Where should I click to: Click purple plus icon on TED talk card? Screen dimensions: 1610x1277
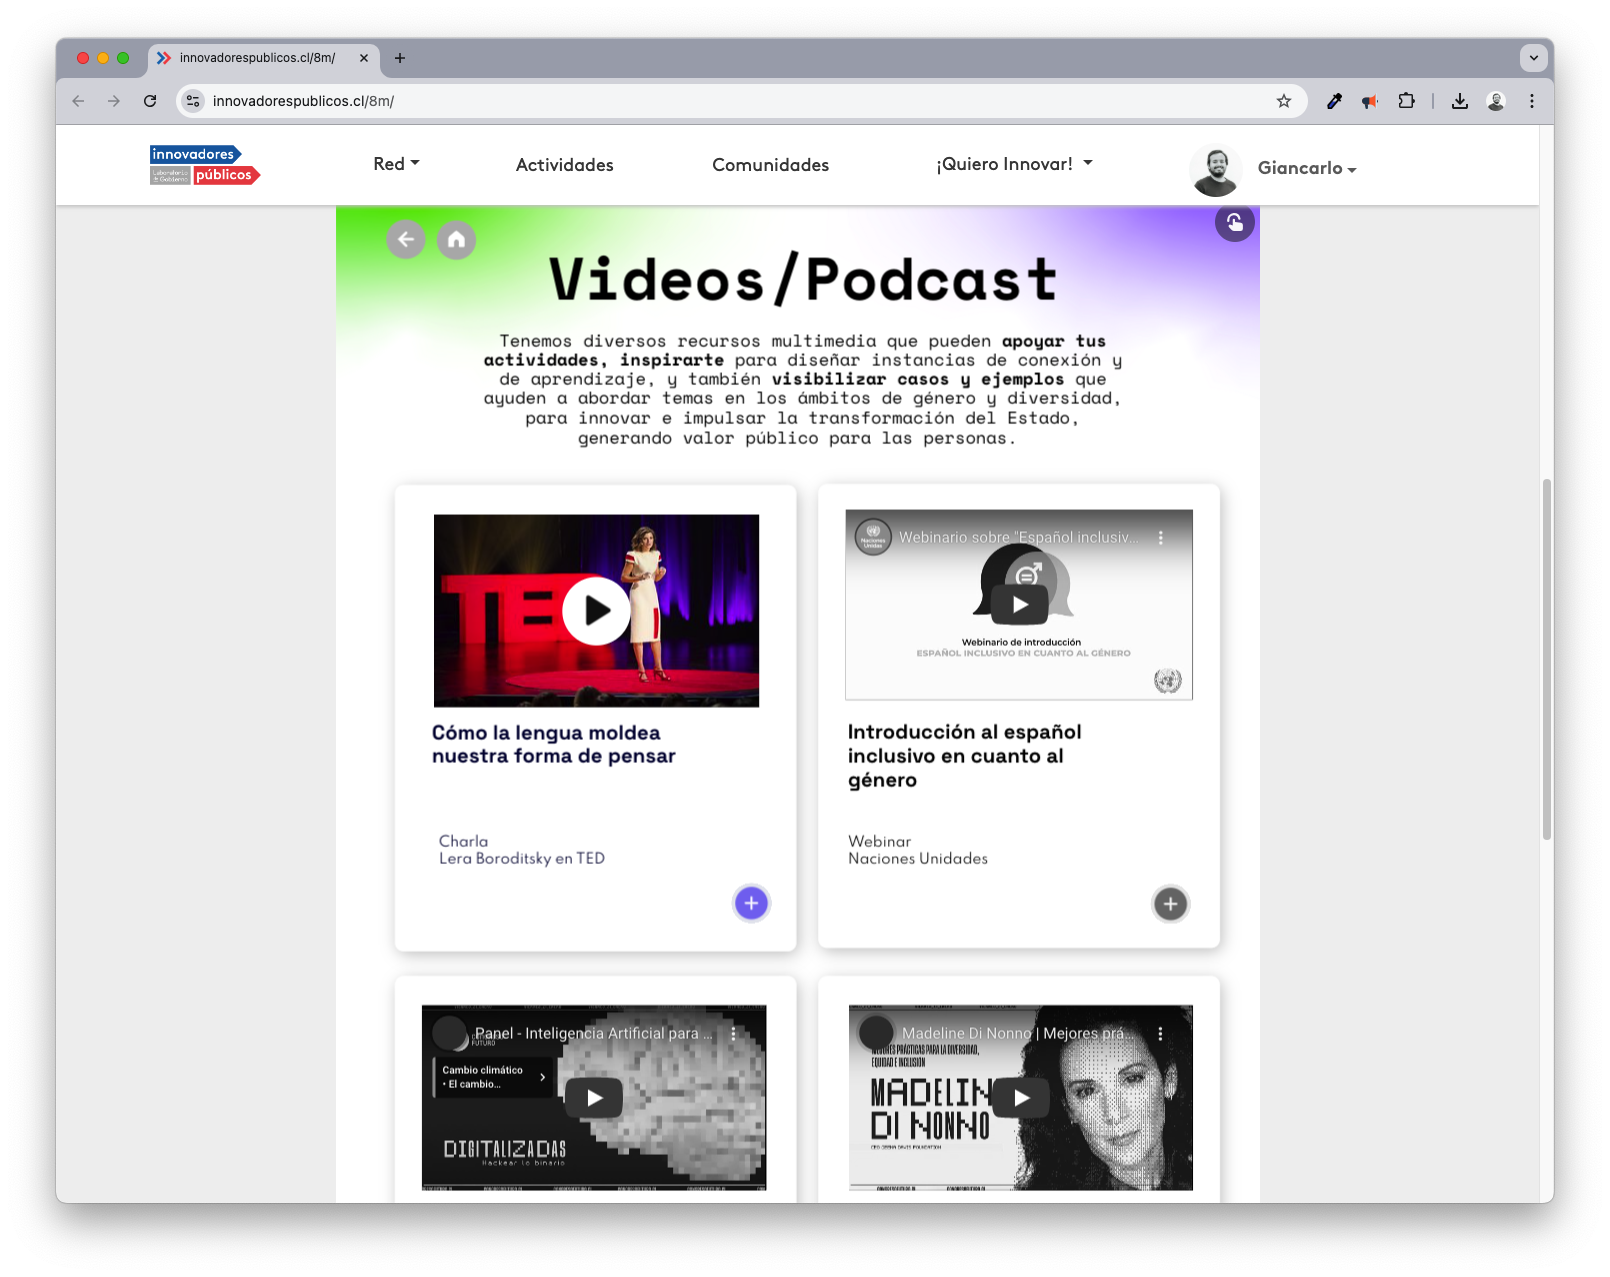751,903
